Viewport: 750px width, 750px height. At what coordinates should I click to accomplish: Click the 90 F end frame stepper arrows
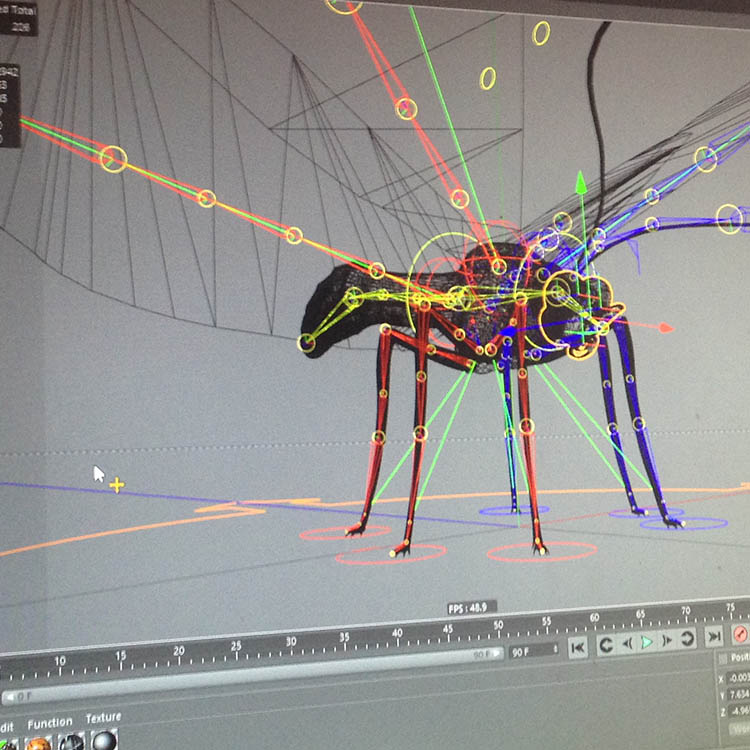pos(555,650)
